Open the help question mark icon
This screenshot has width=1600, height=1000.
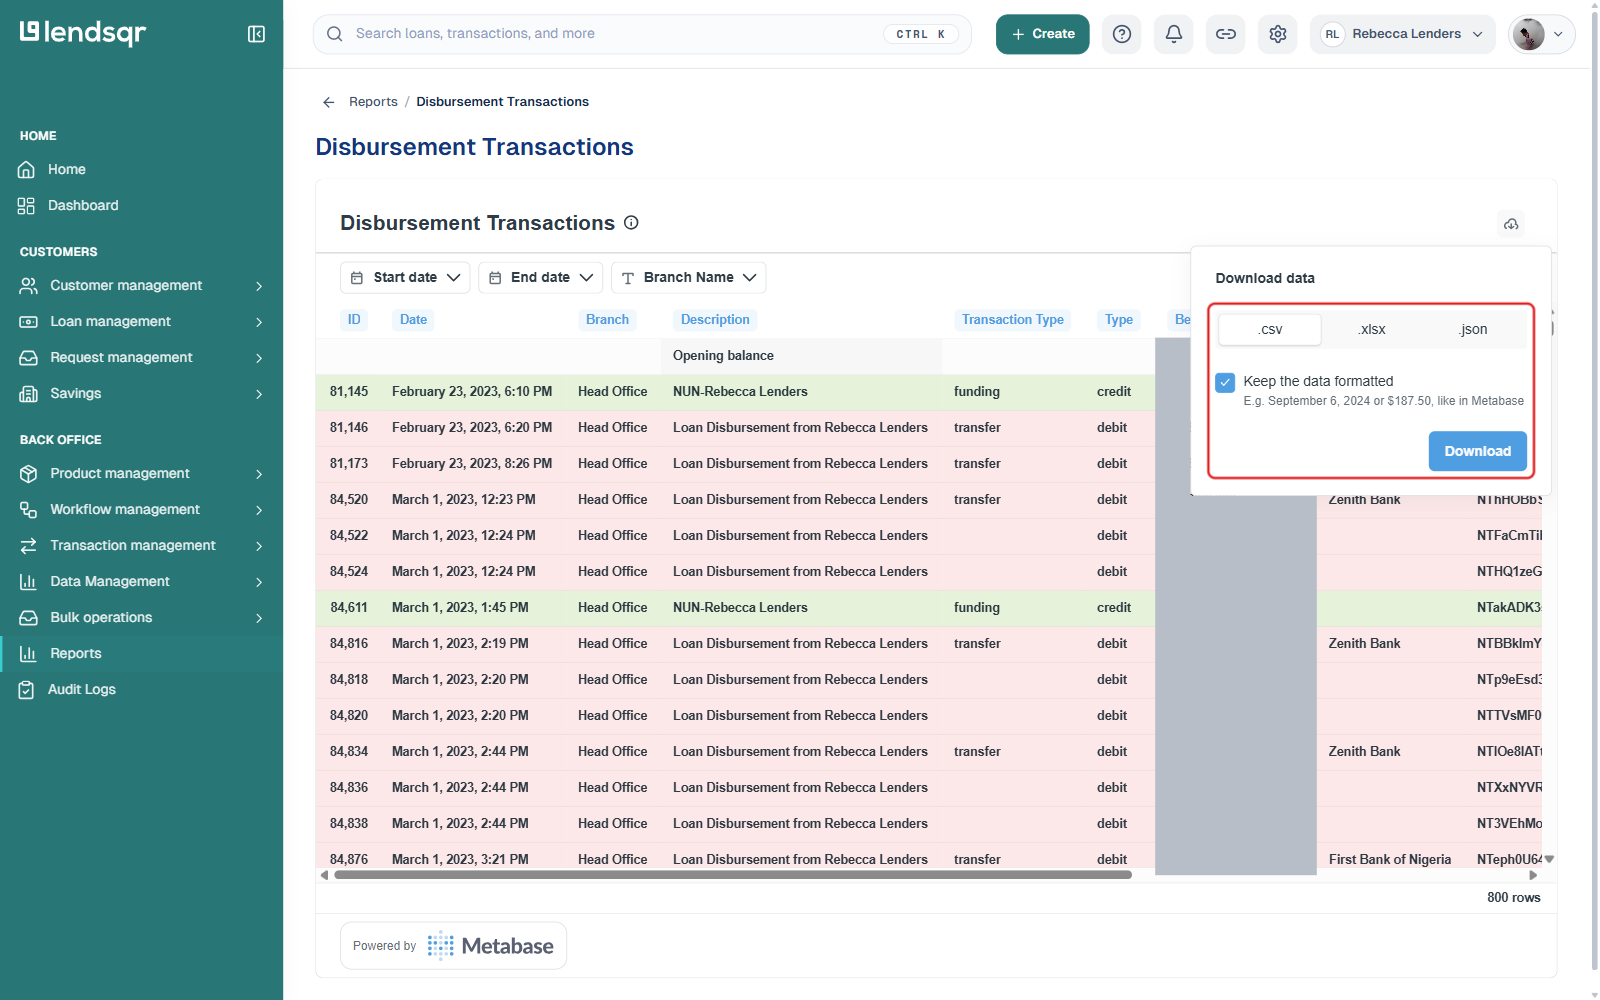[x=1122, y=34]
